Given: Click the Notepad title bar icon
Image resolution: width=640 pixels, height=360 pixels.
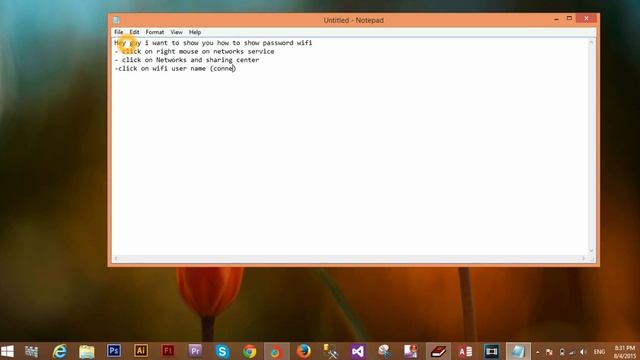Looking at the screenshot, I should tap(116, 20).
